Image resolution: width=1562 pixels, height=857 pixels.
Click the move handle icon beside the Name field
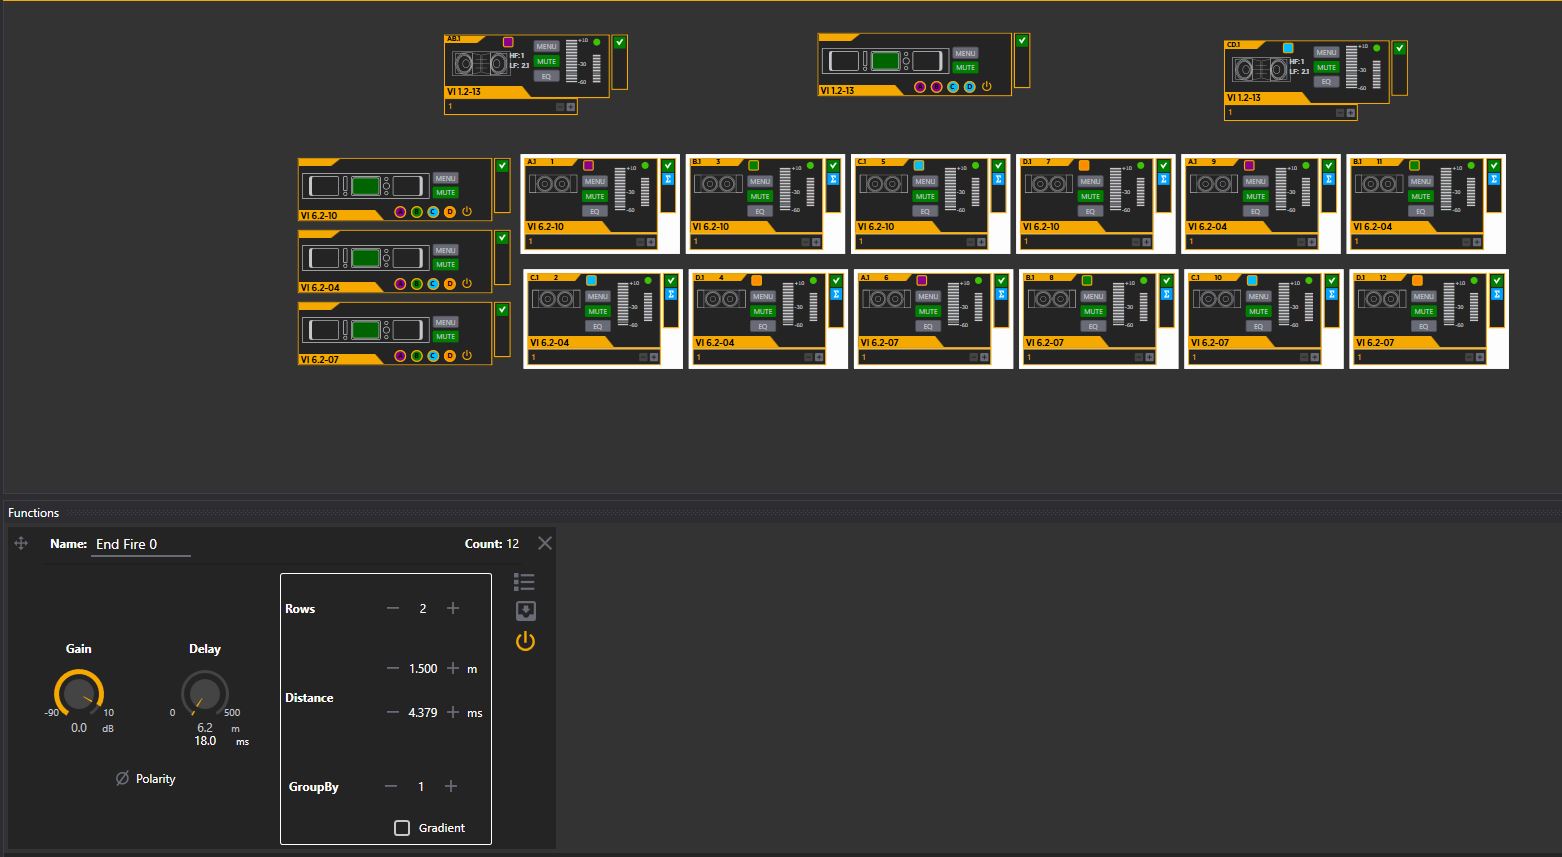coord(20,543)
